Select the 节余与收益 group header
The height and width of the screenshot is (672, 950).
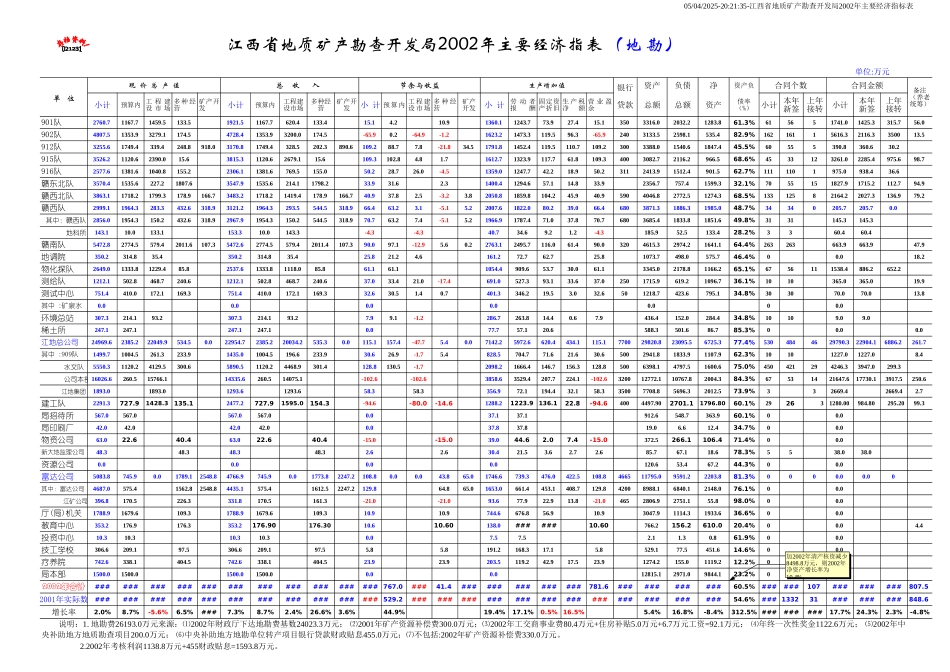coord(419,85)
